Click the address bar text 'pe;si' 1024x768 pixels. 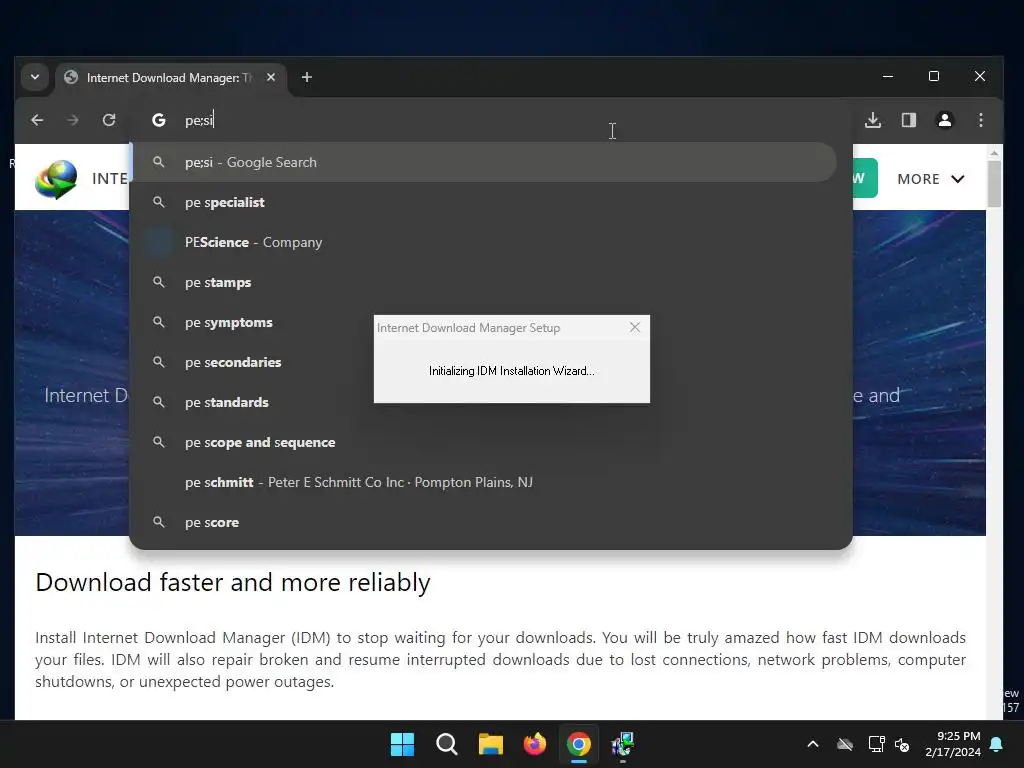tap(199, 120)
